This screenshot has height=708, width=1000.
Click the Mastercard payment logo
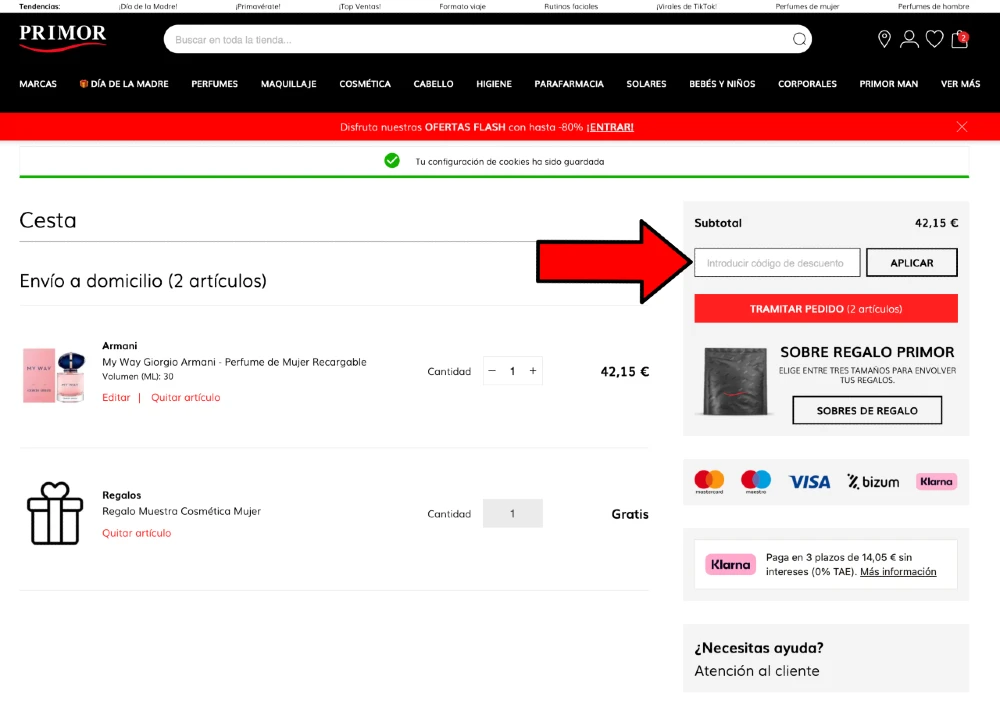(709, 482)
